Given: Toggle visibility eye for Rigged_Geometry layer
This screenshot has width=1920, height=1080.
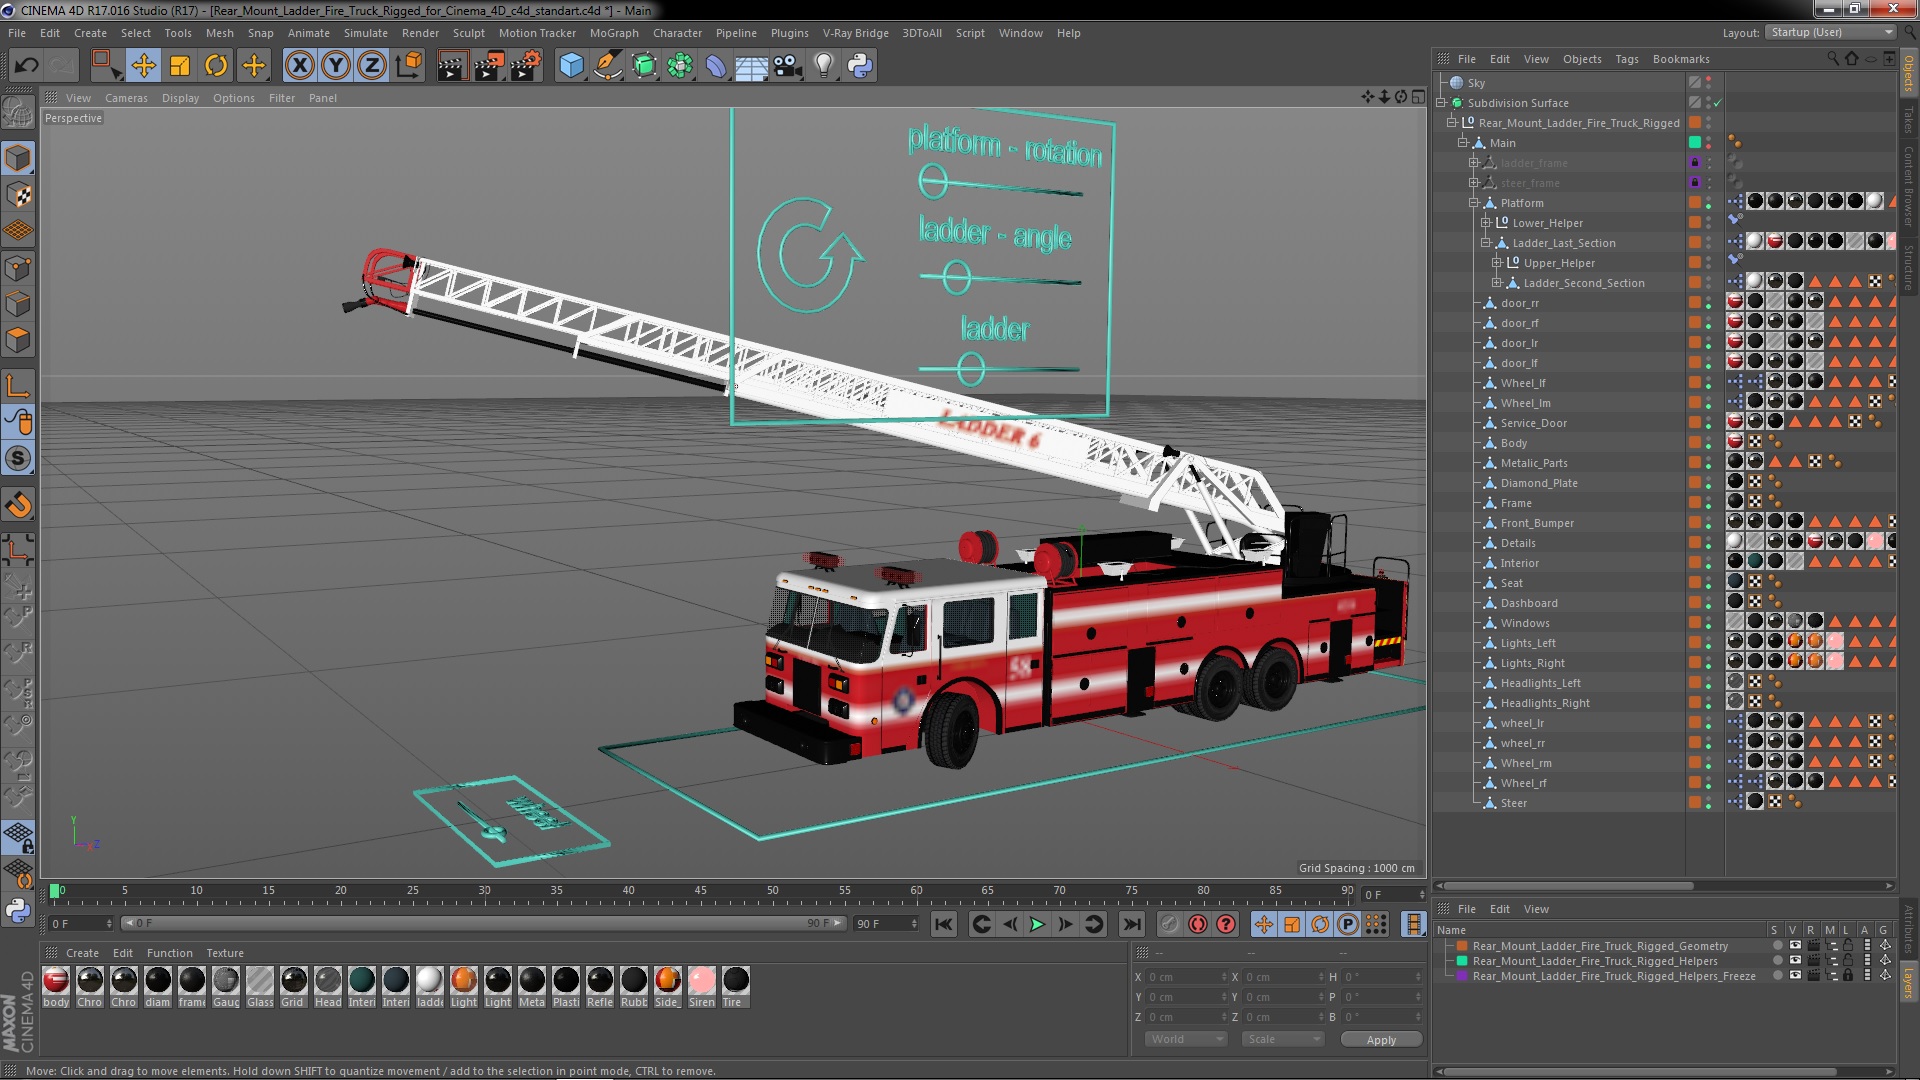Looking at the screenshot, I should (x=1795, y=945).
